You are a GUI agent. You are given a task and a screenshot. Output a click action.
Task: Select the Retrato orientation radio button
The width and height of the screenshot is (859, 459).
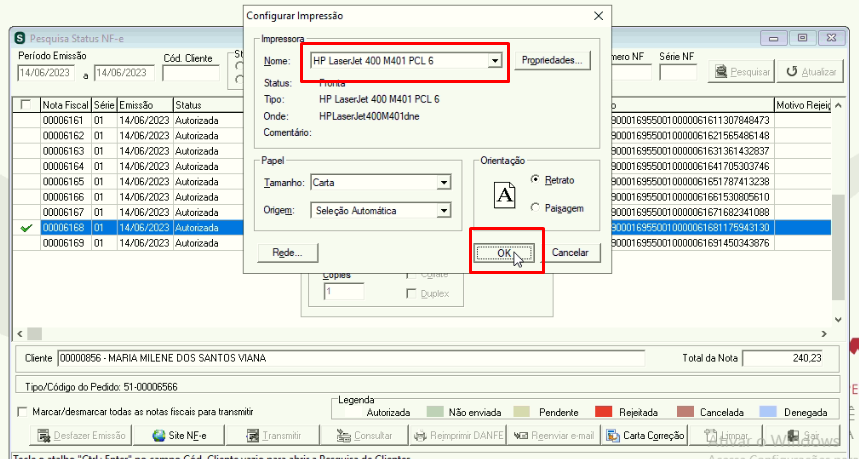pyautogui.click(x=535, y=180)
